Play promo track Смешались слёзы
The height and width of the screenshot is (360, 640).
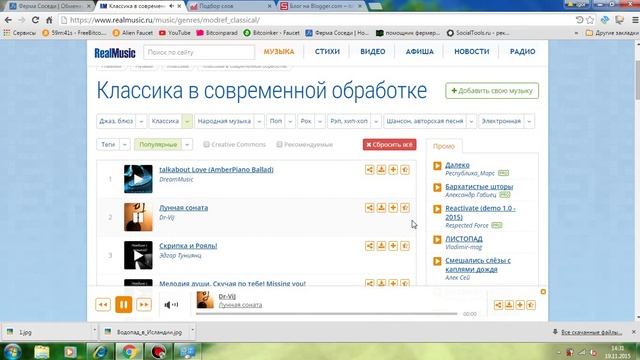(x=437, y=261)
